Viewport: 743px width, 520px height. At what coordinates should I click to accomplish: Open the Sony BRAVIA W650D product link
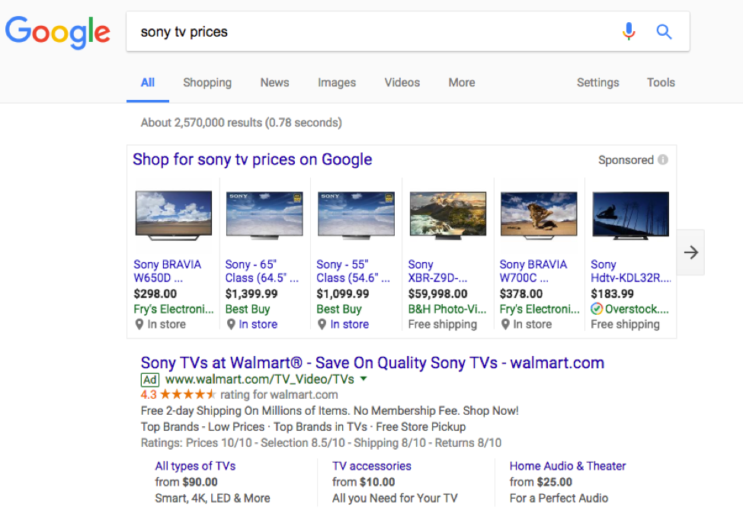click(x=167, y=271)
